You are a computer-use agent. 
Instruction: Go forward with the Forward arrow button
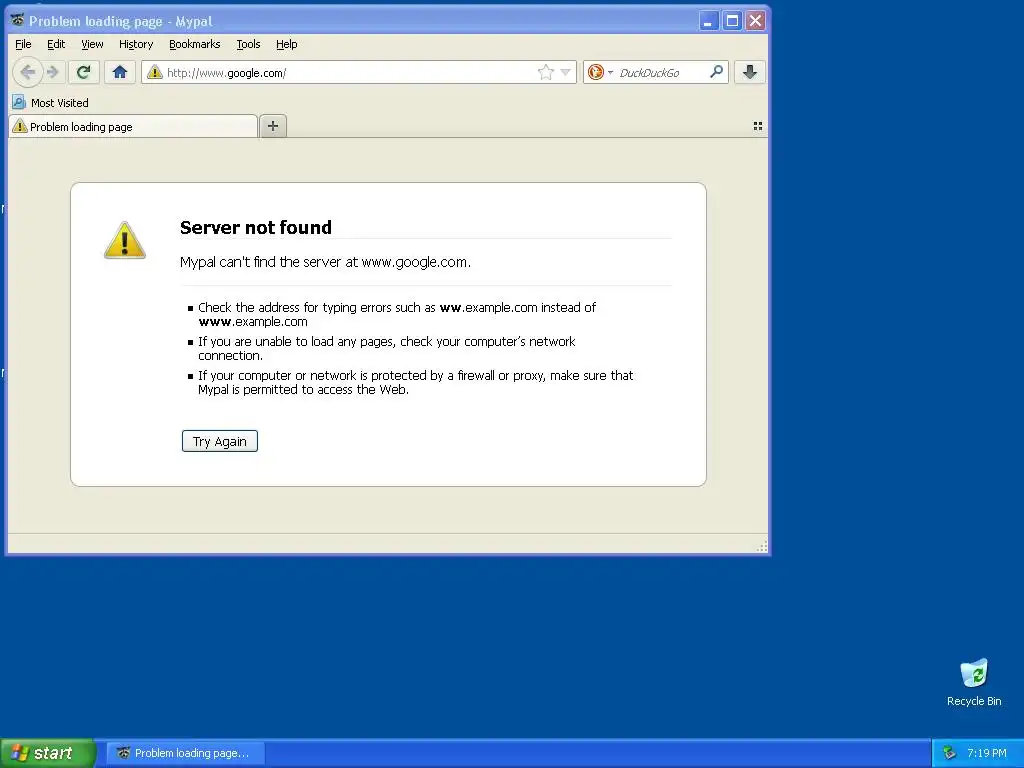(x=54, y=72)
